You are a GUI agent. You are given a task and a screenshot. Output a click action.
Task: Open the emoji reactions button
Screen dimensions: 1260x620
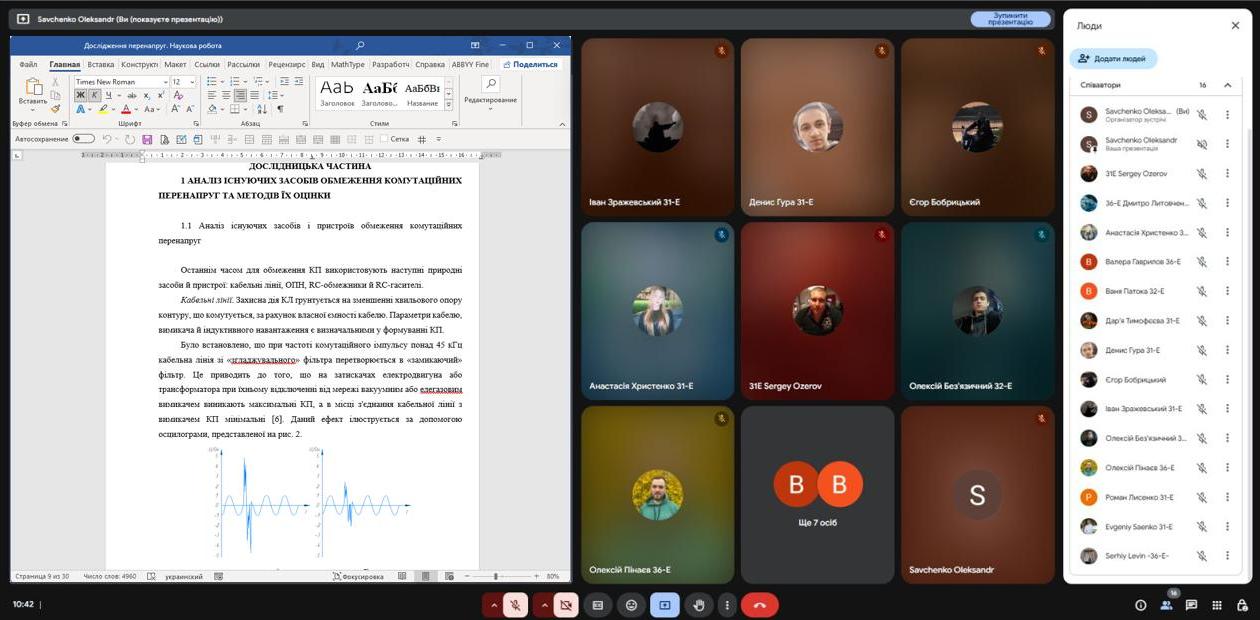coord(631,605)
